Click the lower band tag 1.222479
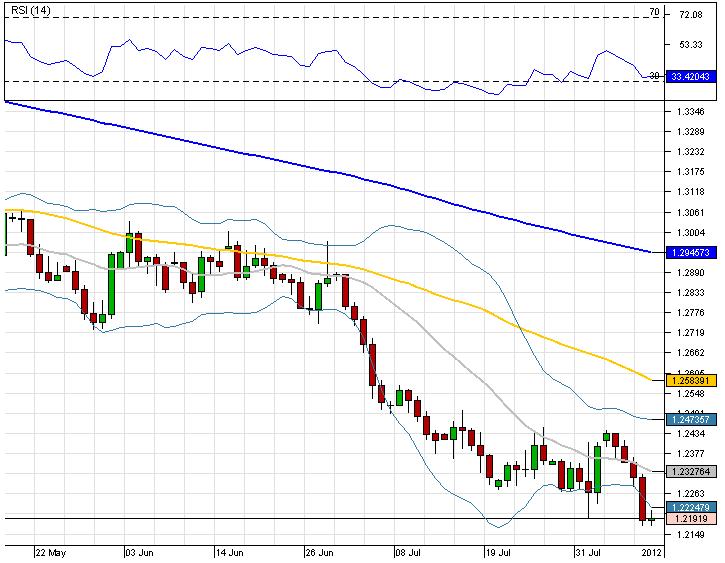This screenshot has height=563, width=725. (x=687, y=507)
